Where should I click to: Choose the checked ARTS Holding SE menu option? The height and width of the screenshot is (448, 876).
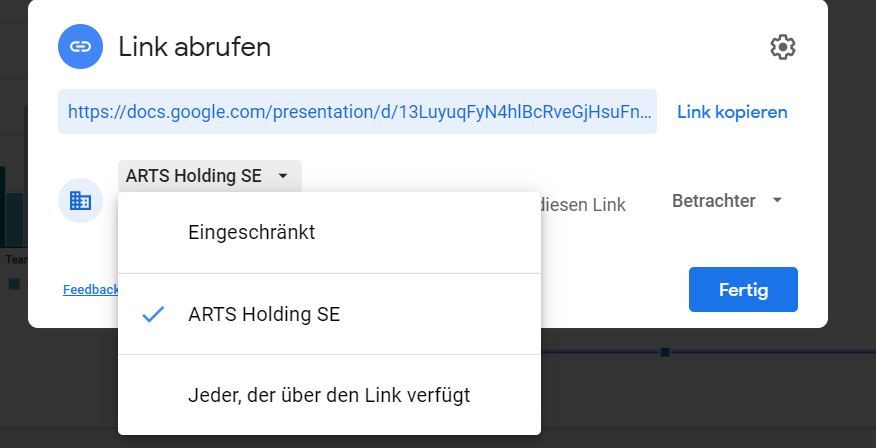tap(264, 314)
